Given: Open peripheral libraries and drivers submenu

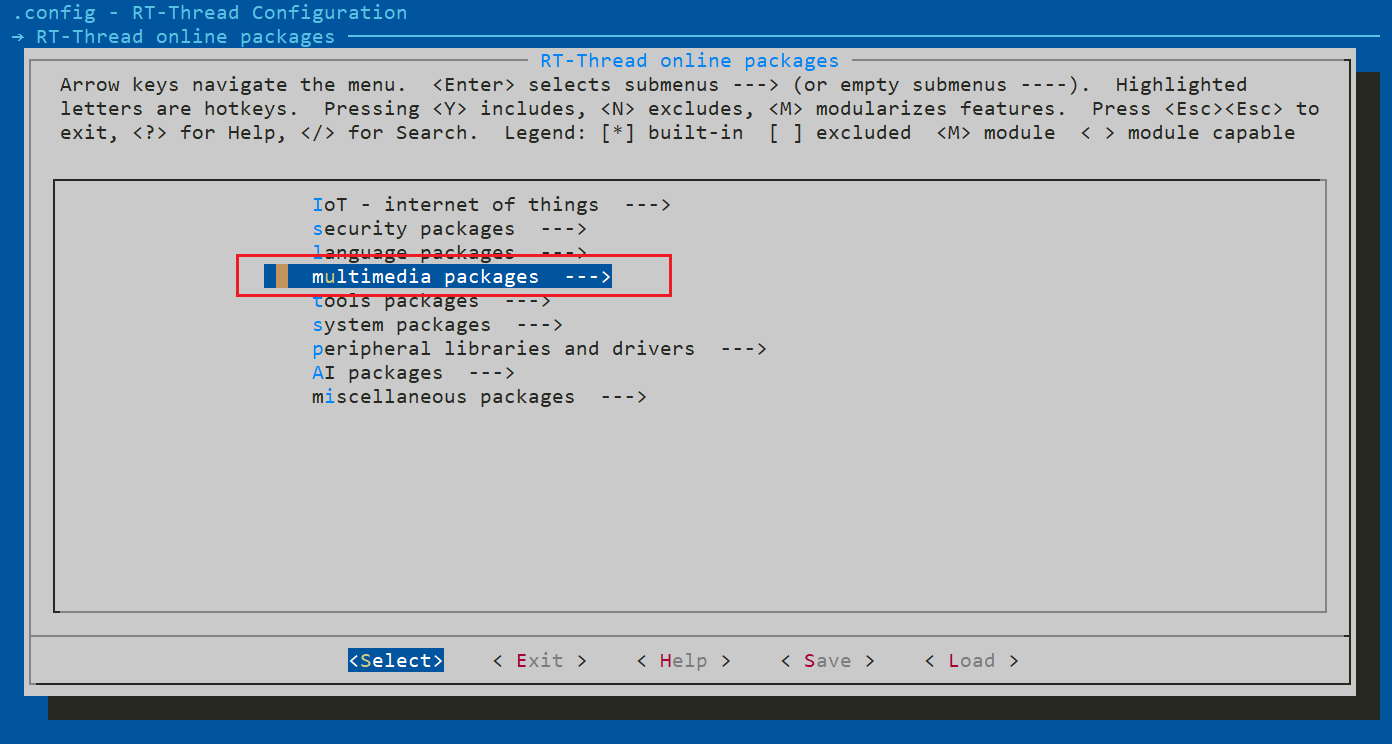Looking at the screenshot, I should click(539, 349).
